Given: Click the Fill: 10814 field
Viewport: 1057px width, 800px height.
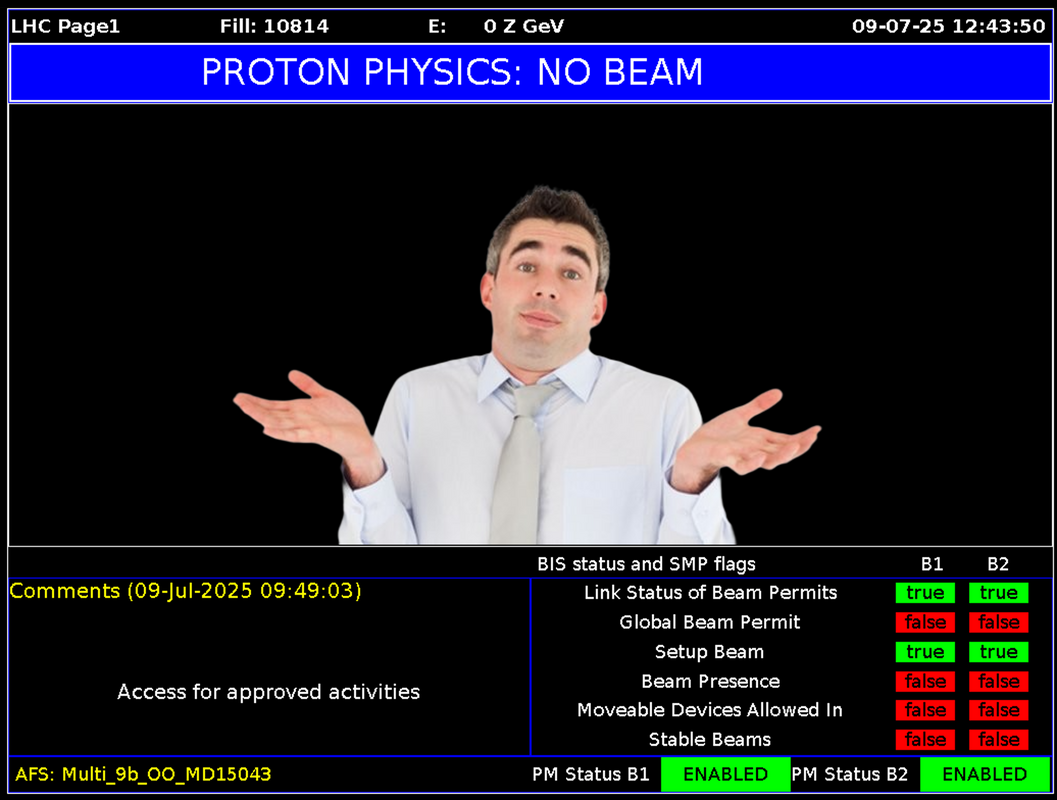Looking at the screenshot, I should pyautogui.click(x=274, y=27).
